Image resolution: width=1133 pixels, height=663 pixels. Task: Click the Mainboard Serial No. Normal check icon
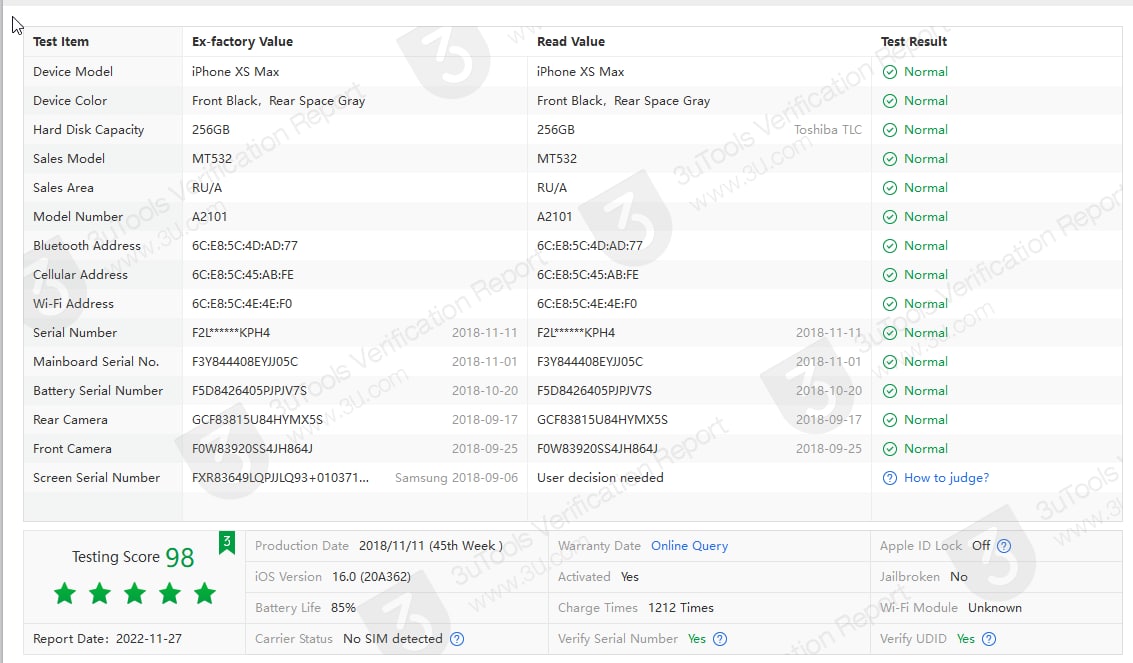(x=890, y=362)
